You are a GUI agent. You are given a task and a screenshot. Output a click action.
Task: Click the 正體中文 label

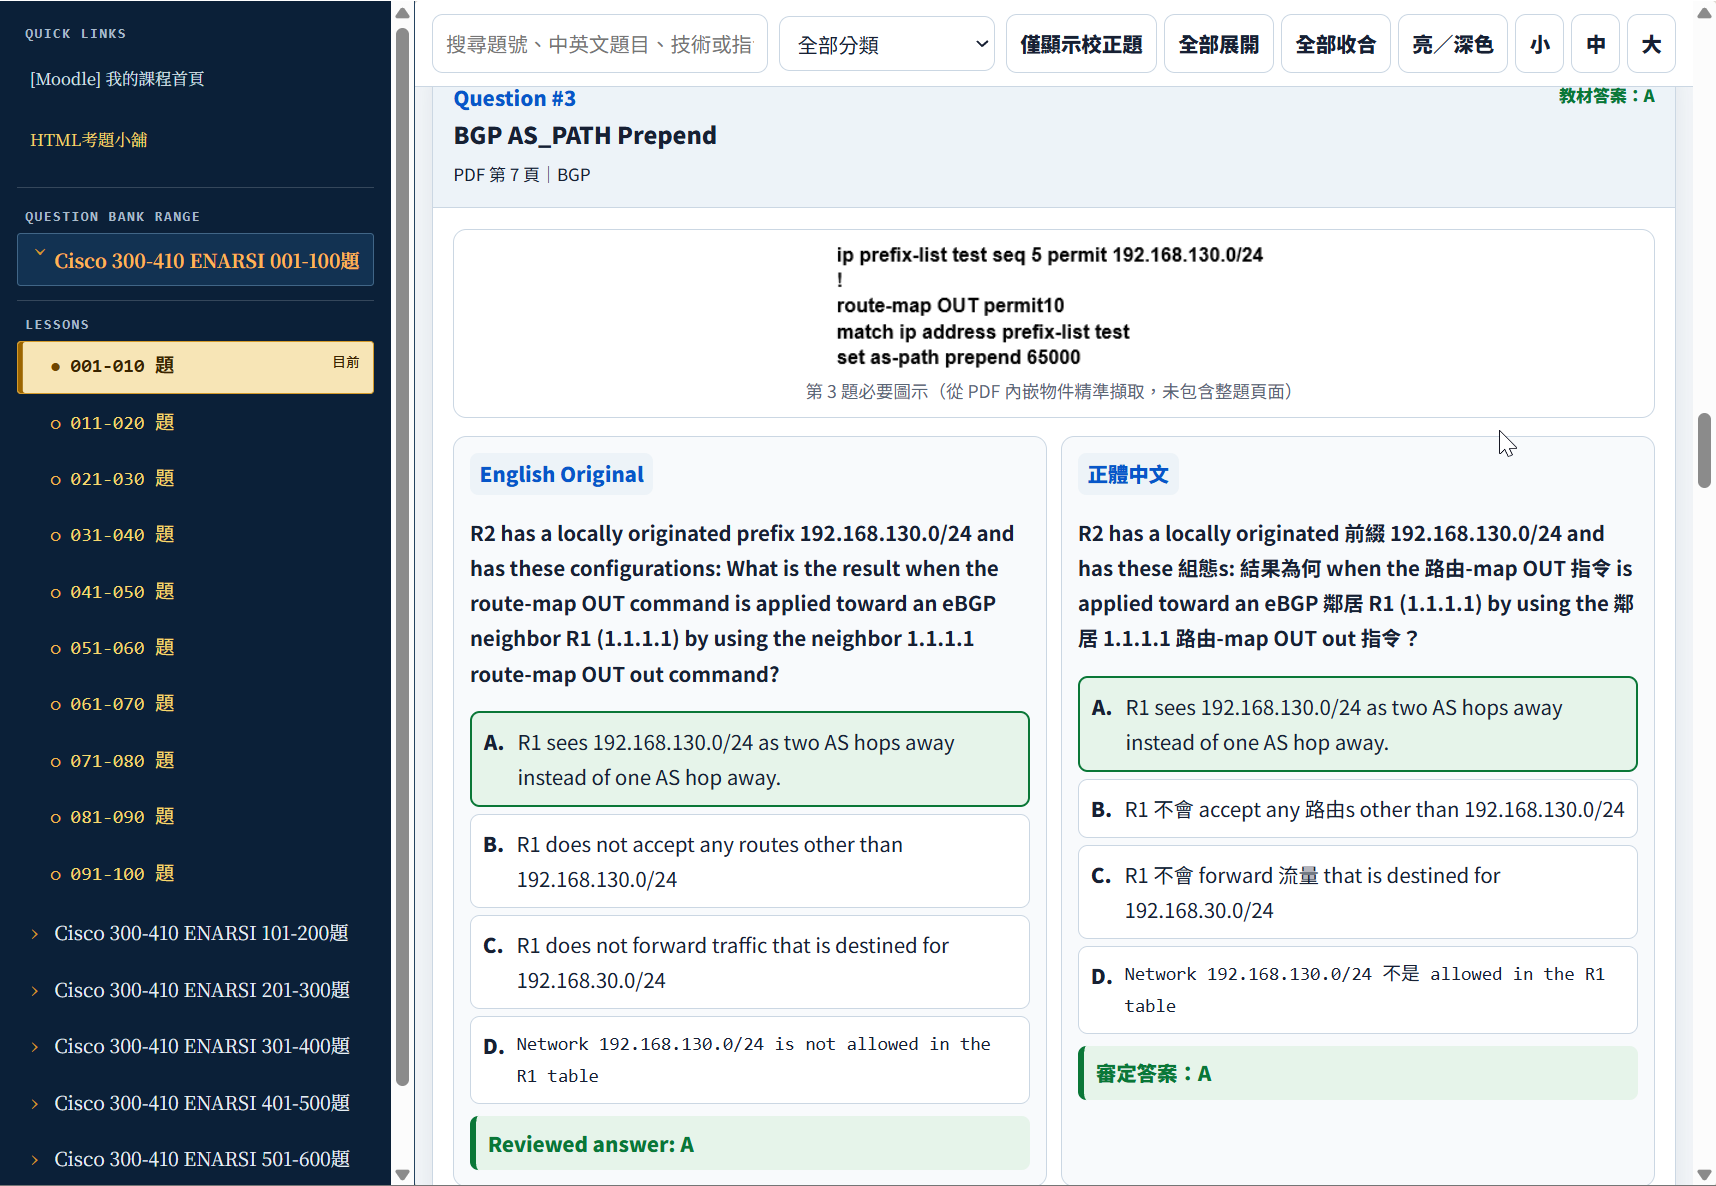[1128, 474]
